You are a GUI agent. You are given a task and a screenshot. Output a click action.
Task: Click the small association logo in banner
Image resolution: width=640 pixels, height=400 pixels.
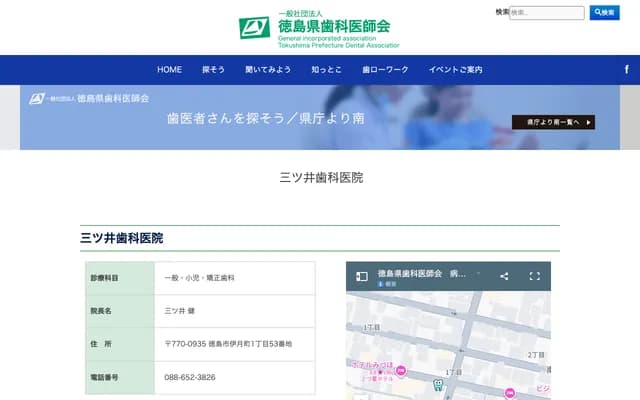tap(90, 99)
